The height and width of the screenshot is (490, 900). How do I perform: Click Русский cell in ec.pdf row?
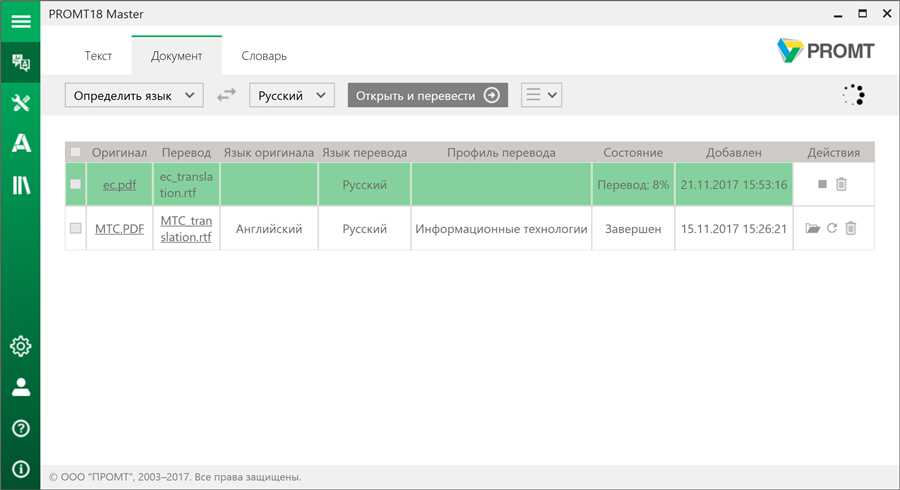[x=364, y=185]
